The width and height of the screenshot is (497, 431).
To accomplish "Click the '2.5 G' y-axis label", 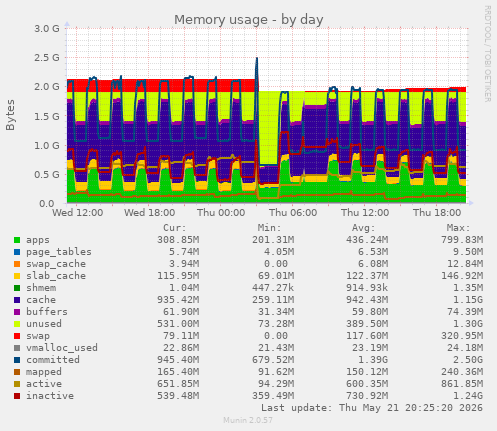I will [47, 58].
